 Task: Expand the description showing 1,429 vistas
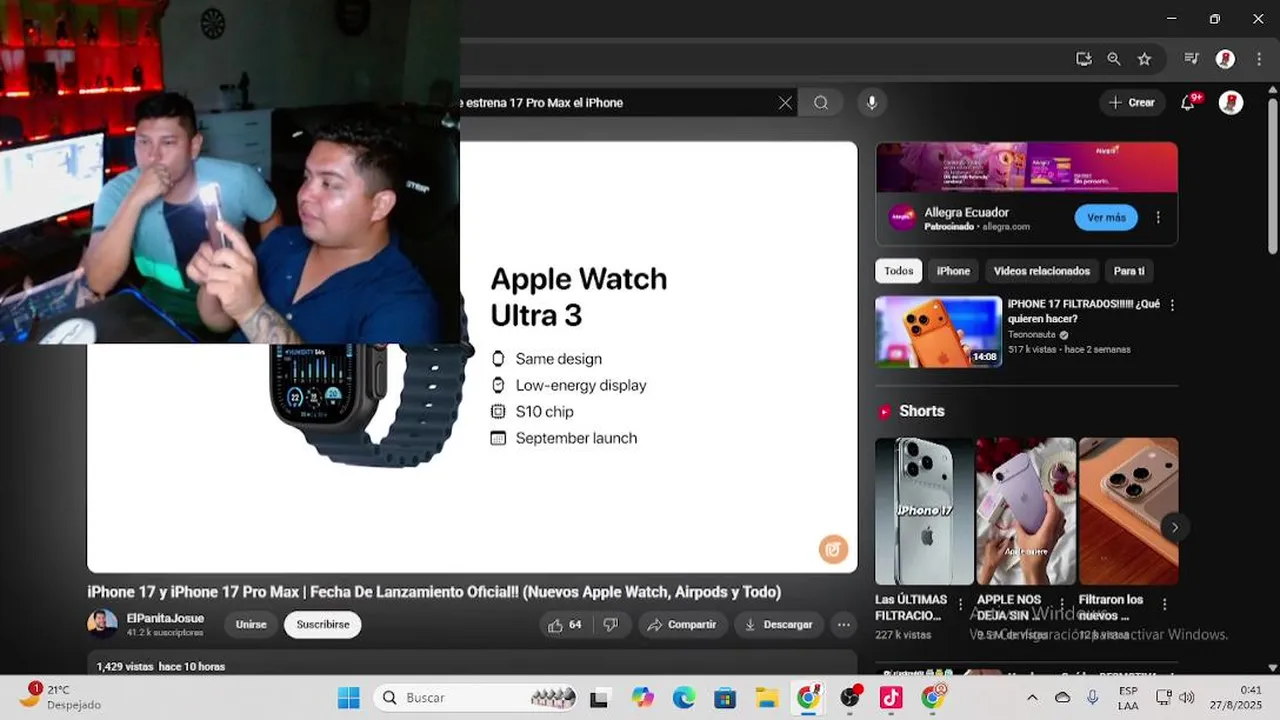pos(472,664)
